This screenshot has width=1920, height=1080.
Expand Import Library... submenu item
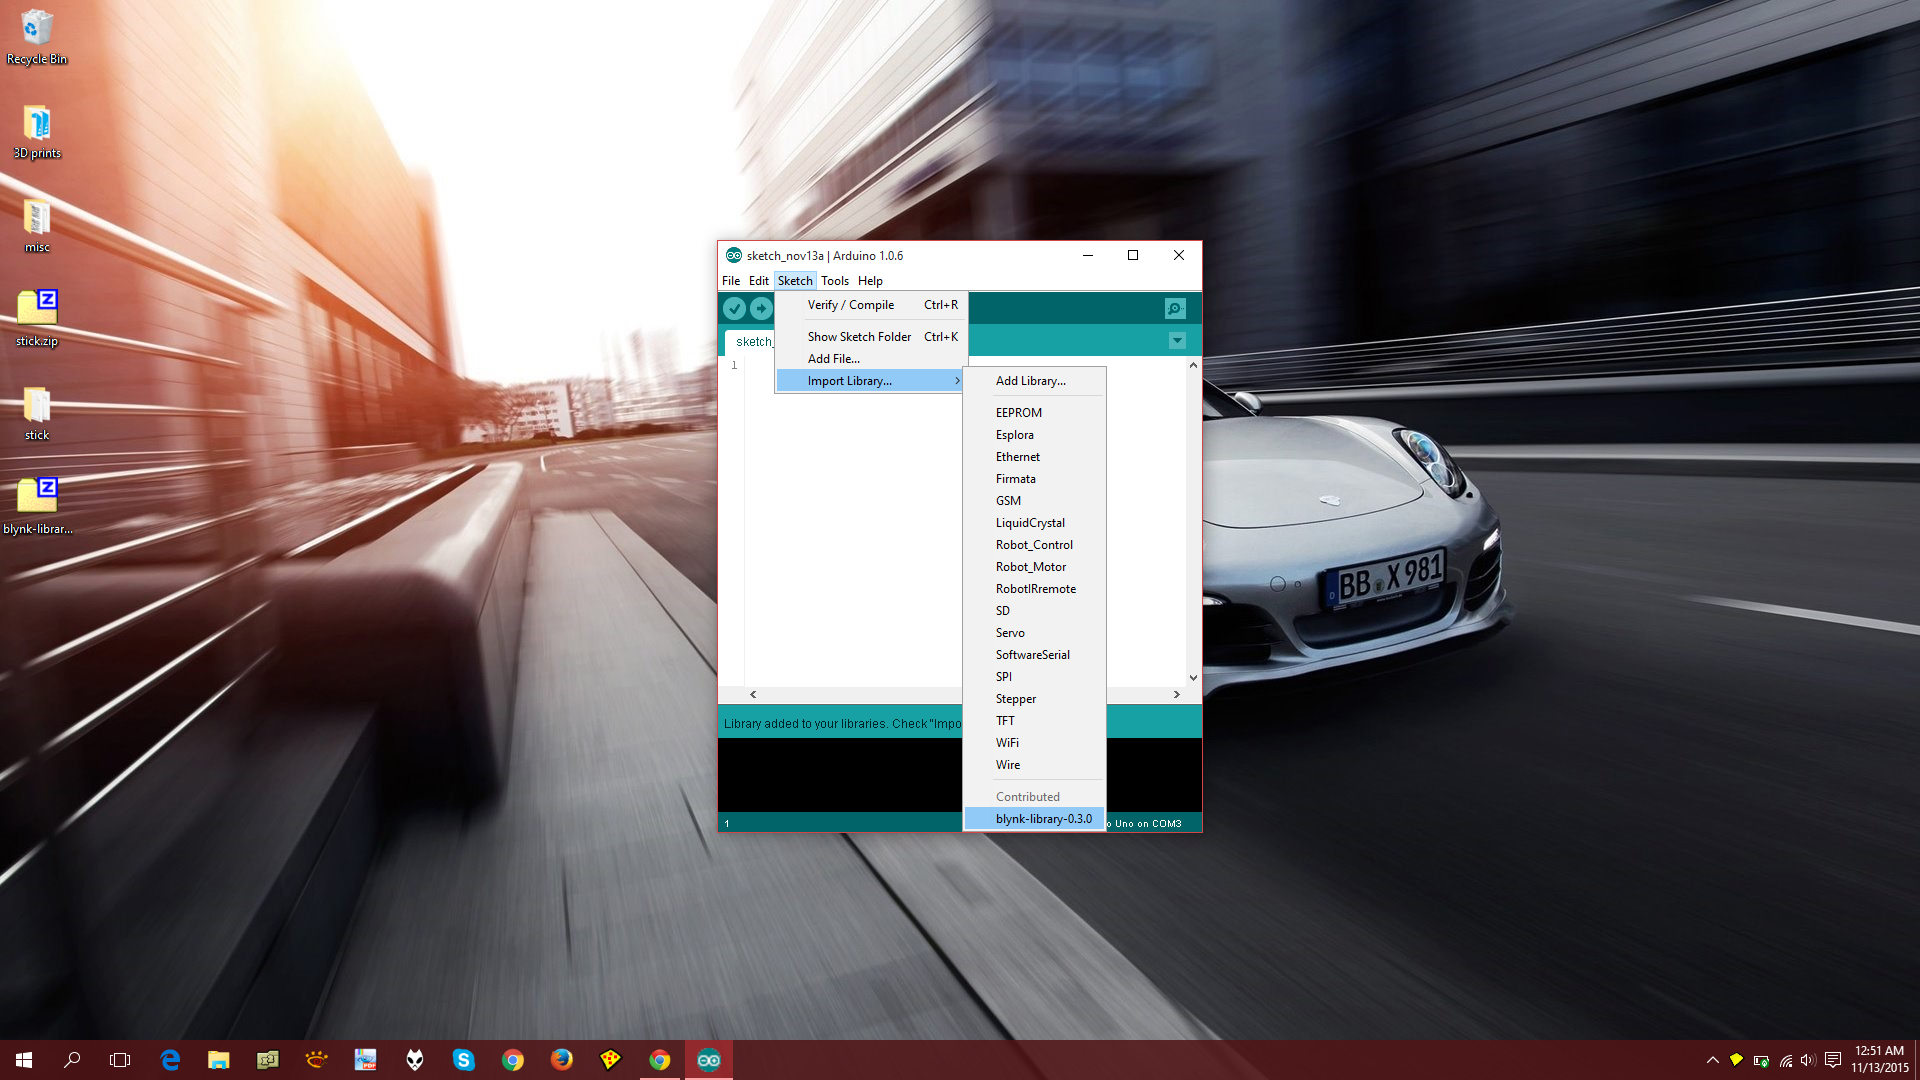point(871,381)
